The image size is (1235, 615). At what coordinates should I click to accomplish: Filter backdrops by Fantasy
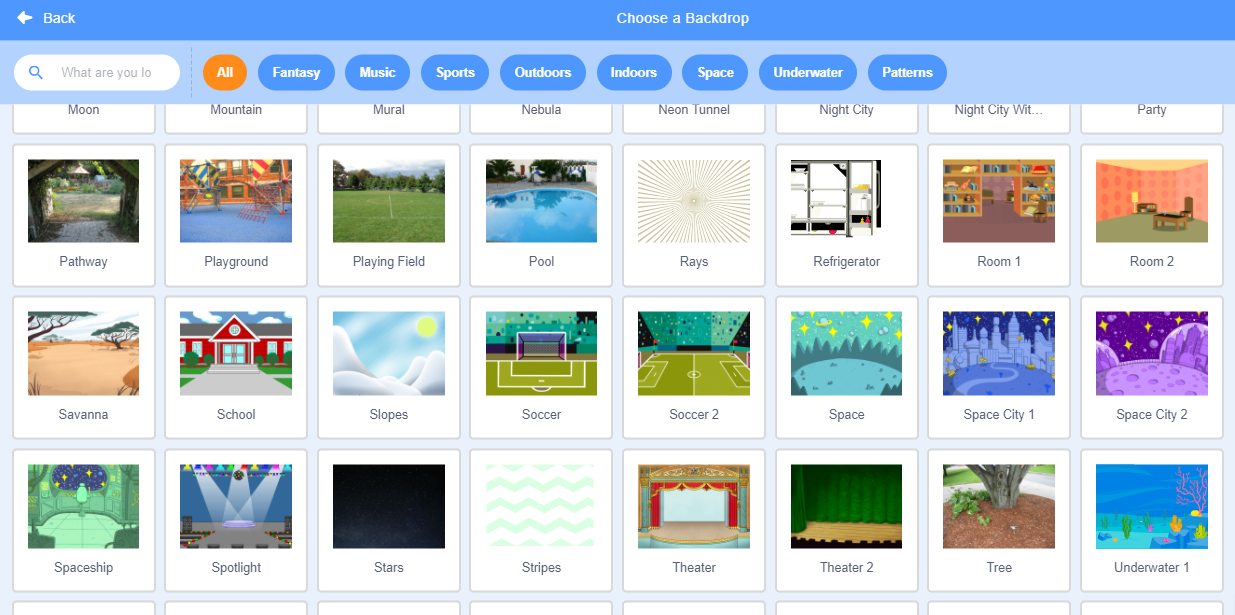click(296, 72)
